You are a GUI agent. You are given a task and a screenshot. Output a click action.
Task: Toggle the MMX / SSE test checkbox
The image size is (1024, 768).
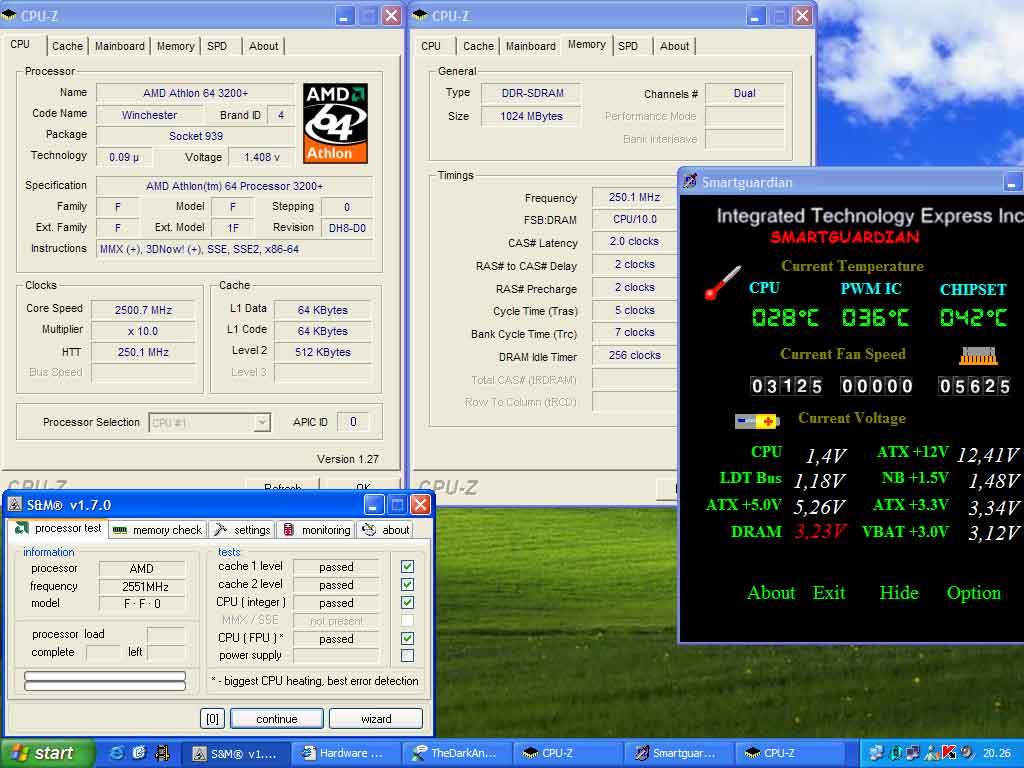(408, 620)
